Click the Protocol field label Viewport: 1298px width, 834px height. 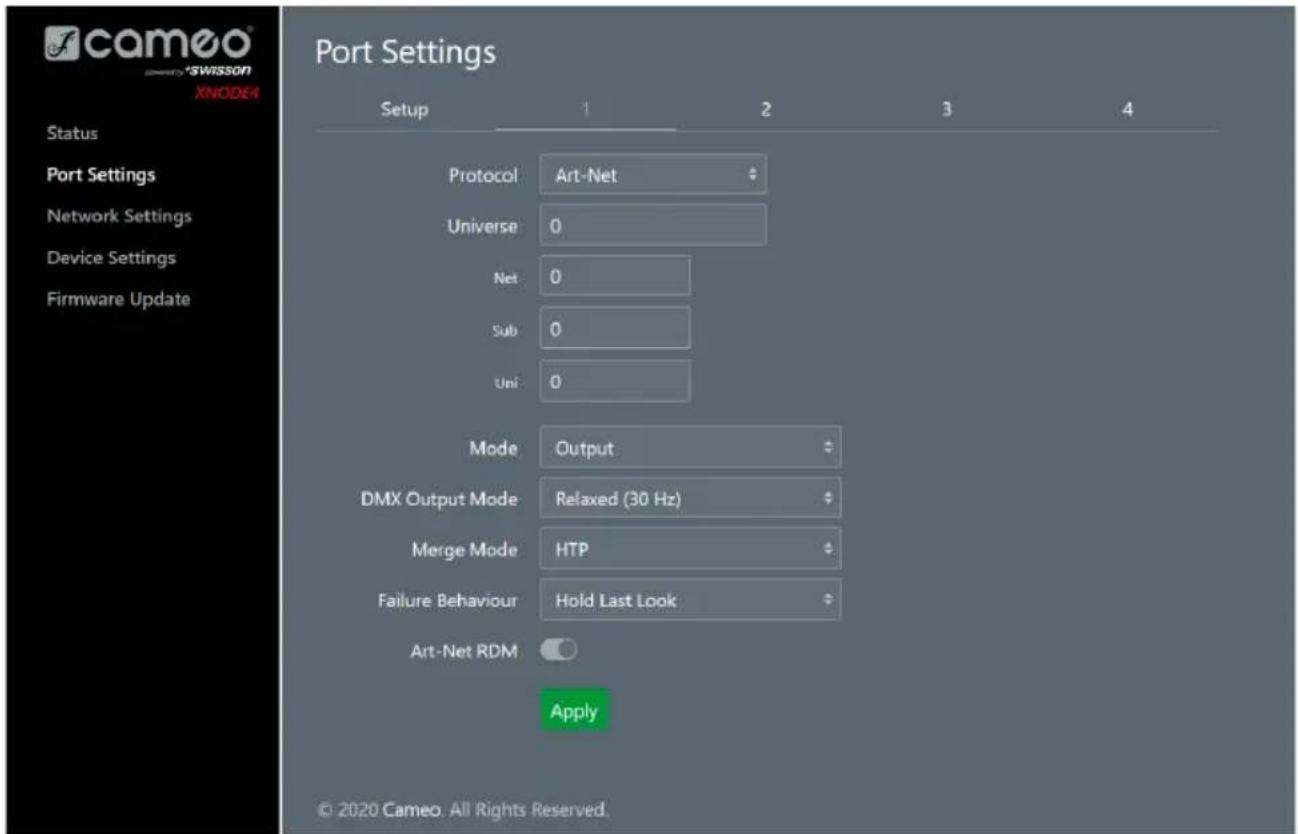482,175
